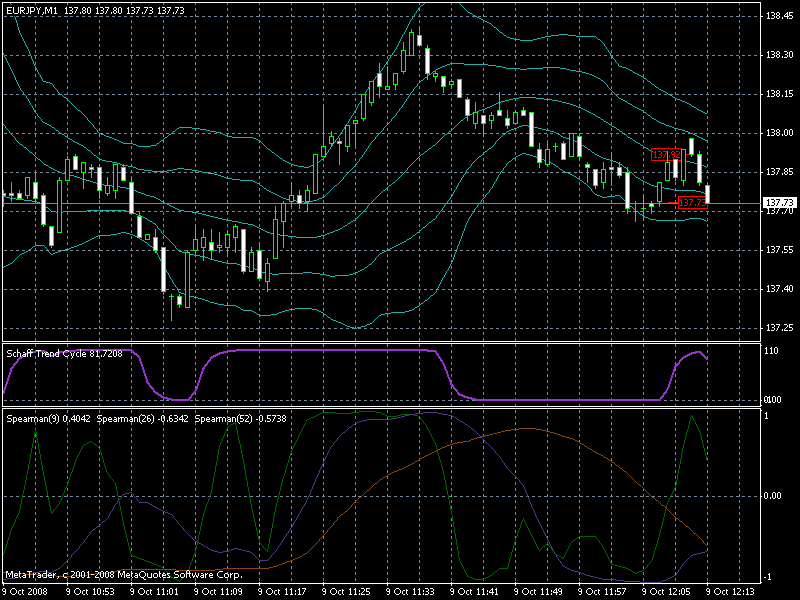
Task: Click the current price 137.73 axis marker
Action: tap(780, 203)
